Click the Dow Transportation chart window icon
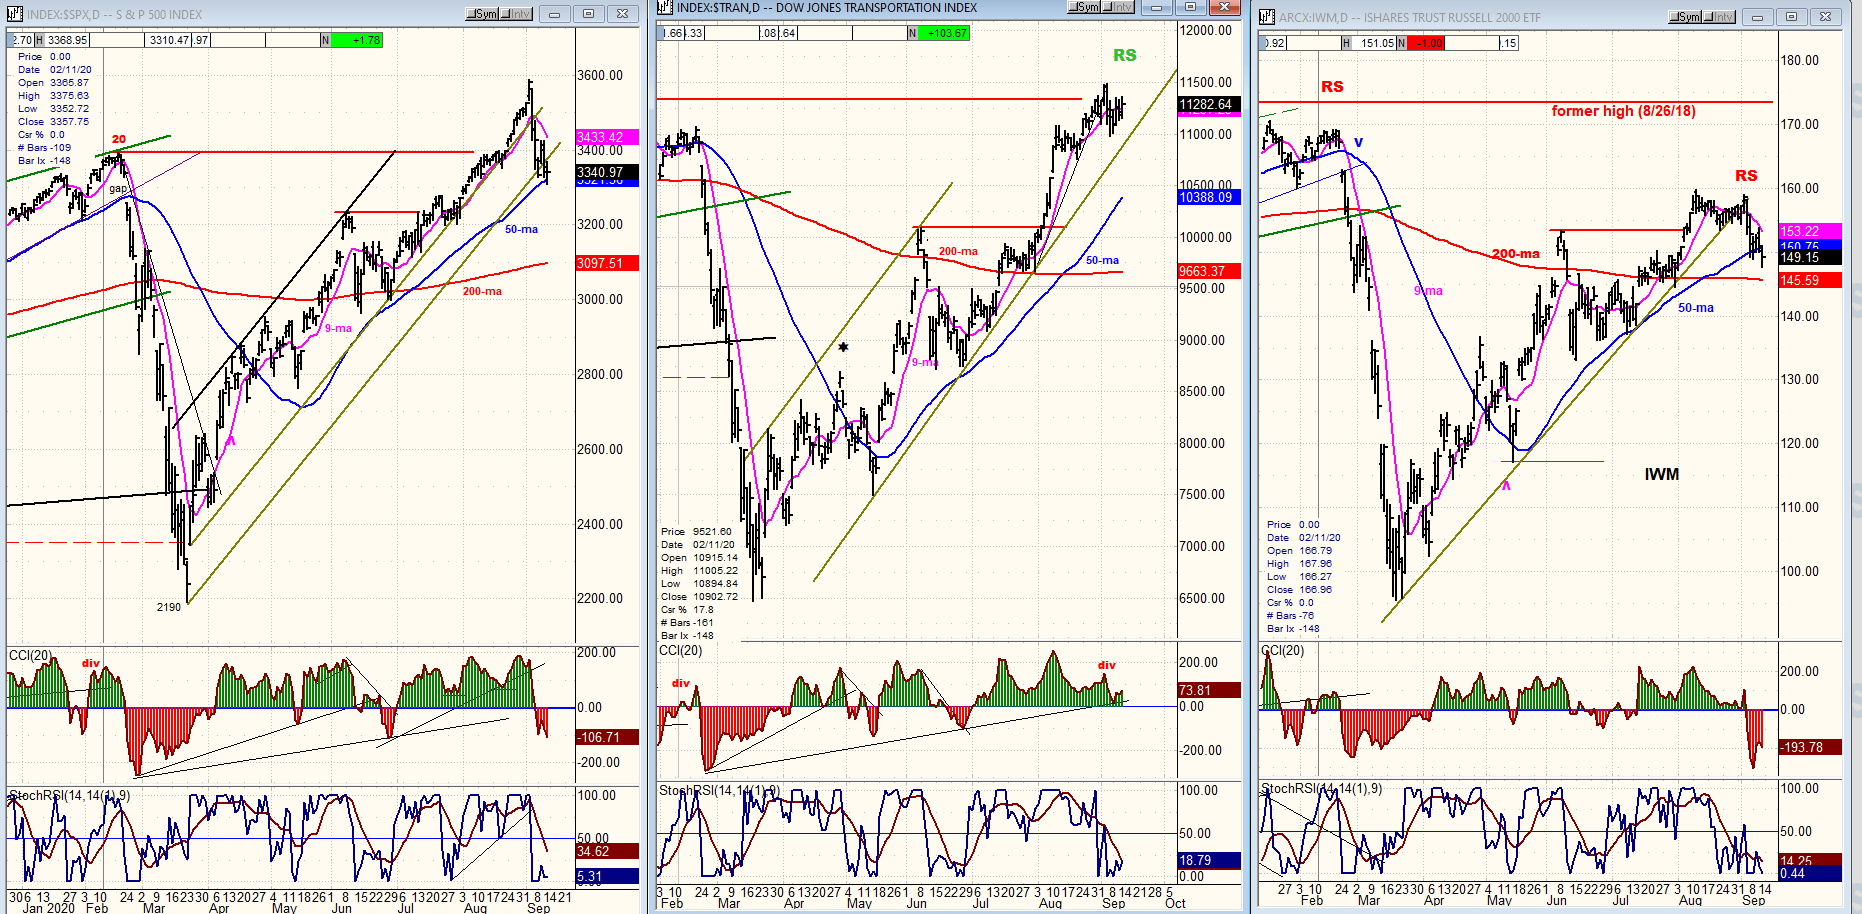The height and width of the screenshot is (914, 1862). click(666, 7)
